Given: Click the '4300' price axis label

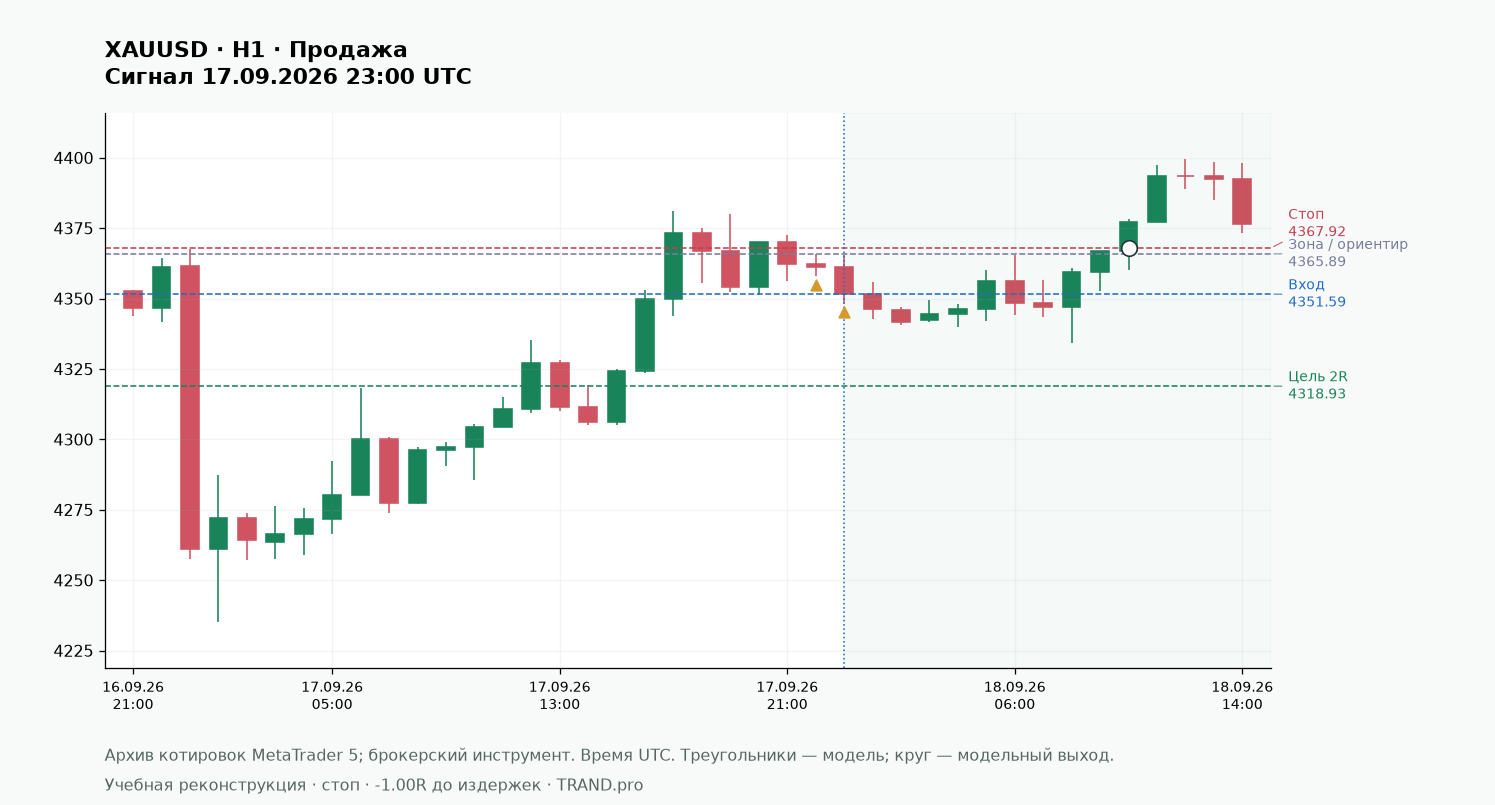Looking at the screenshot, I should [74, 440].
